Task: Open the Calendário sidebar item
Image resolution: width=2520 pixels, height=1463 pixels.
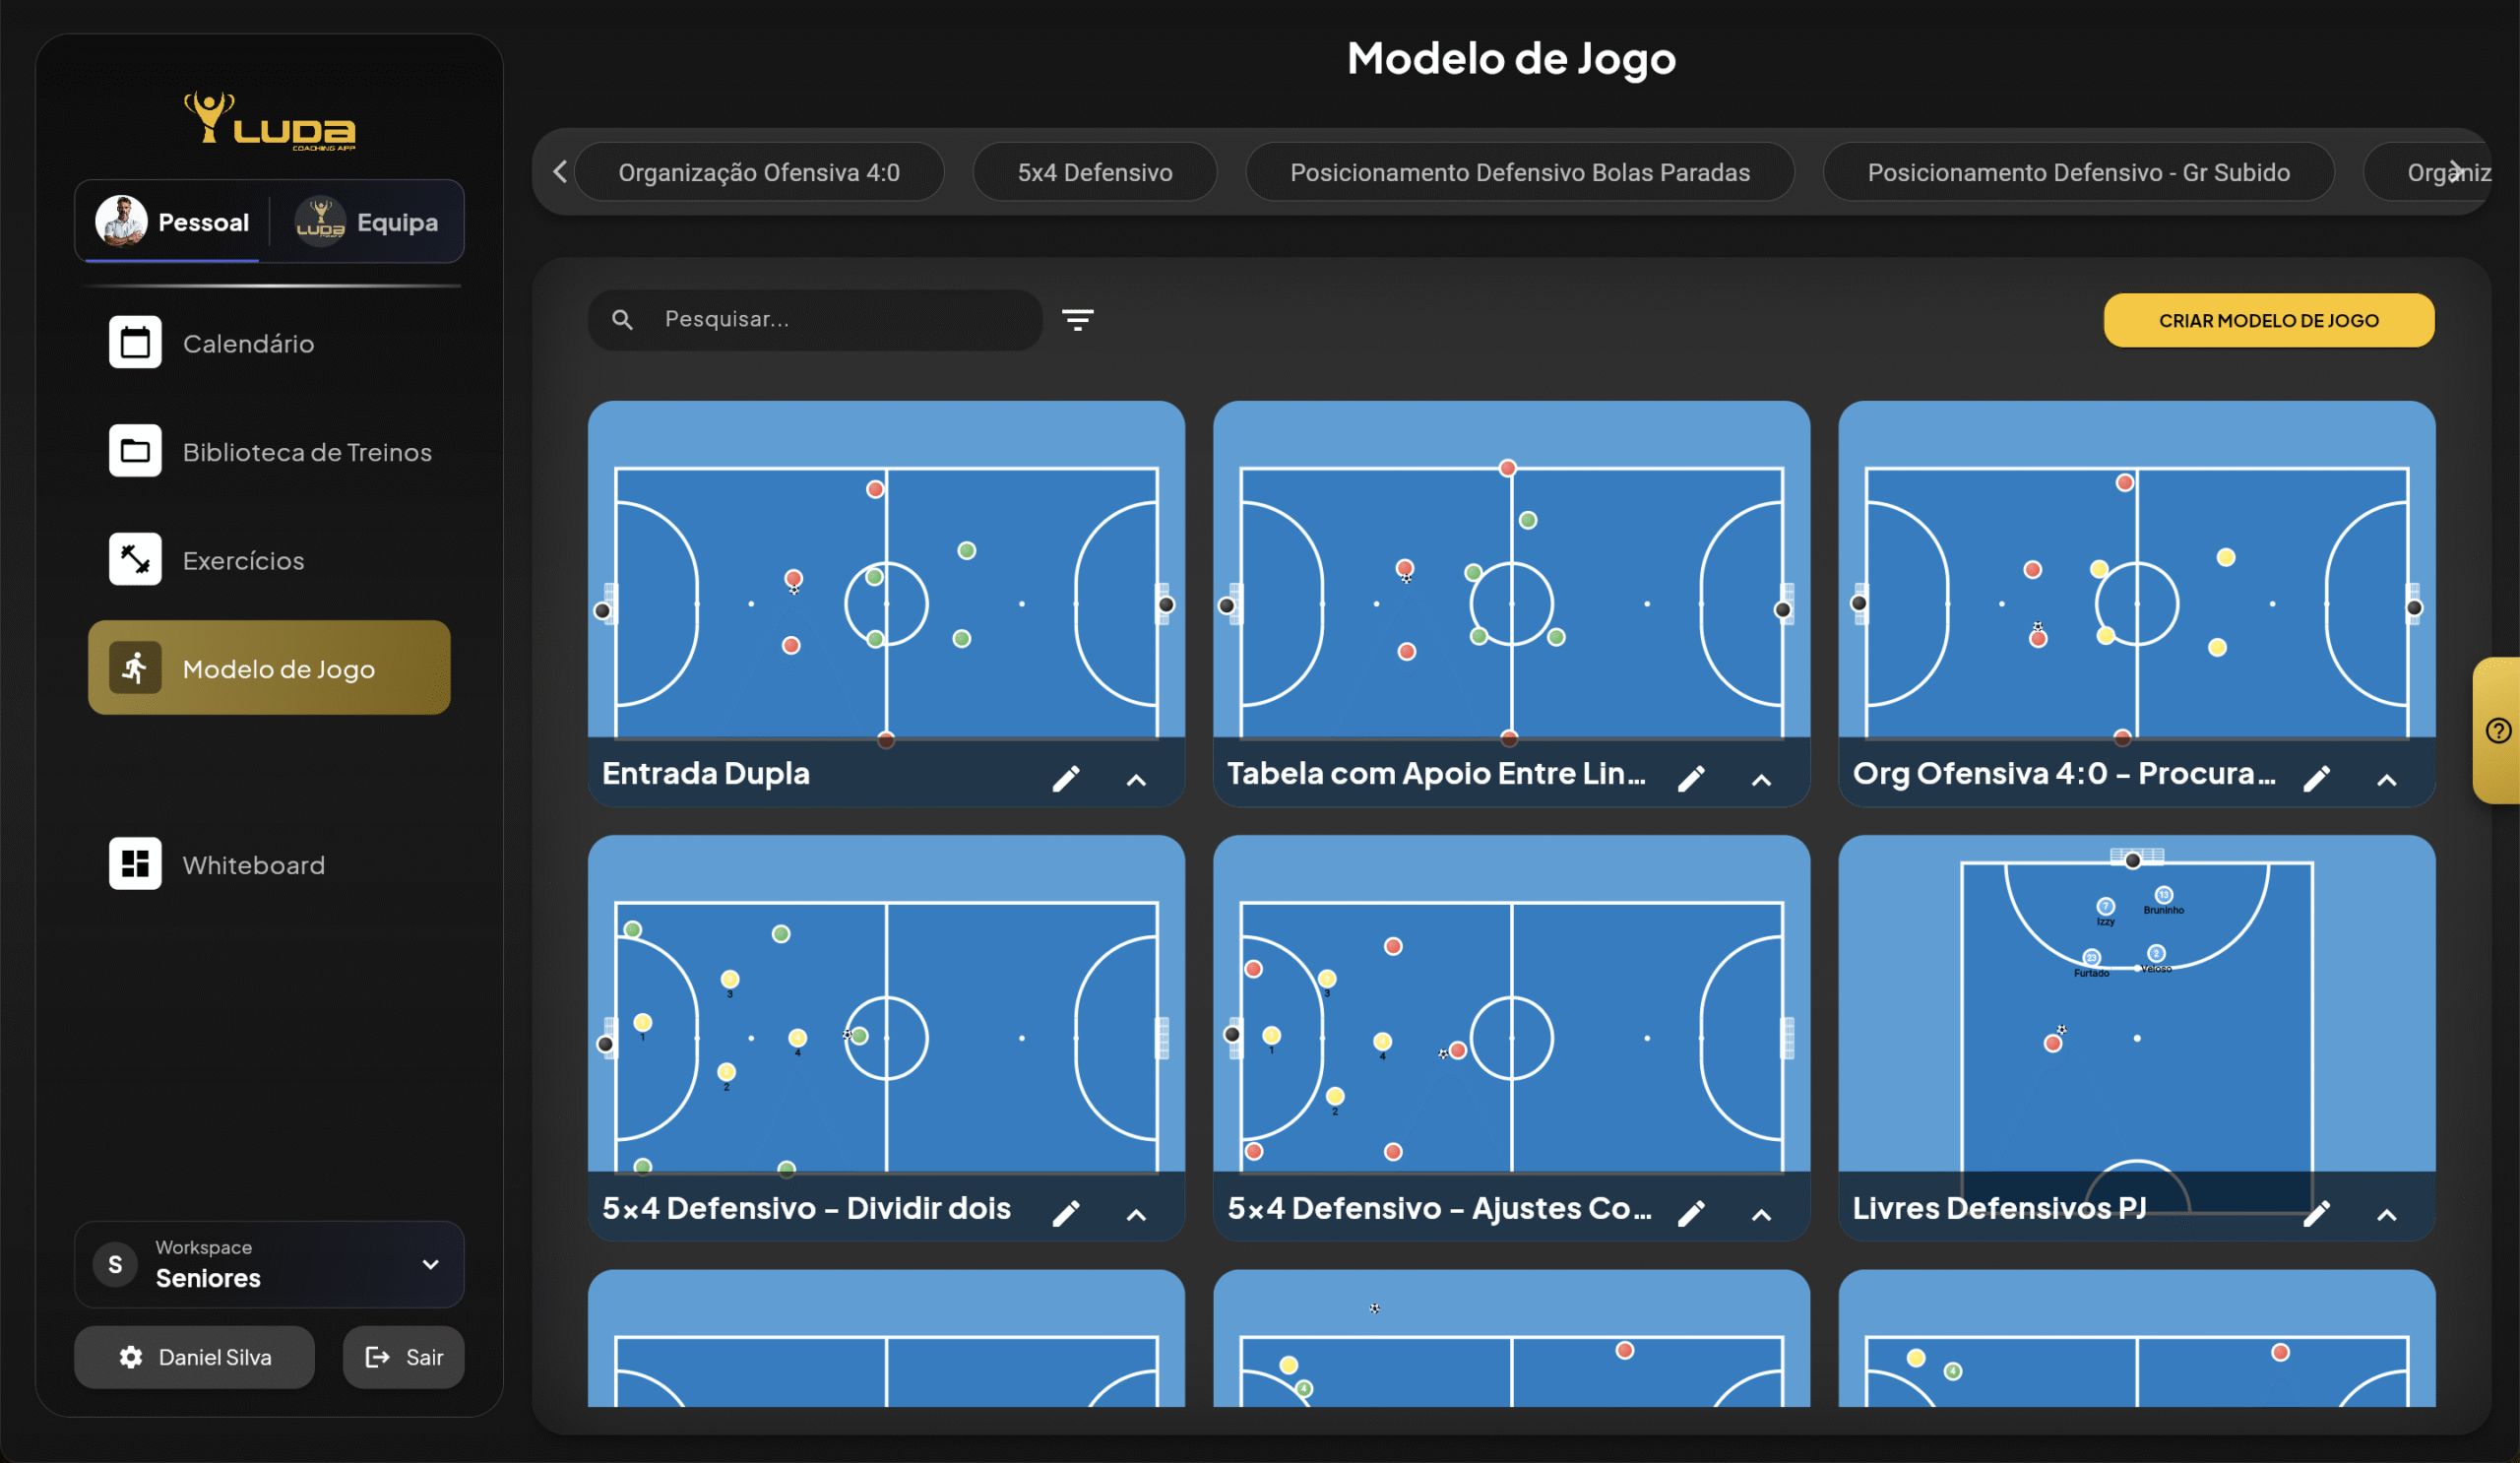Action: 248,343
